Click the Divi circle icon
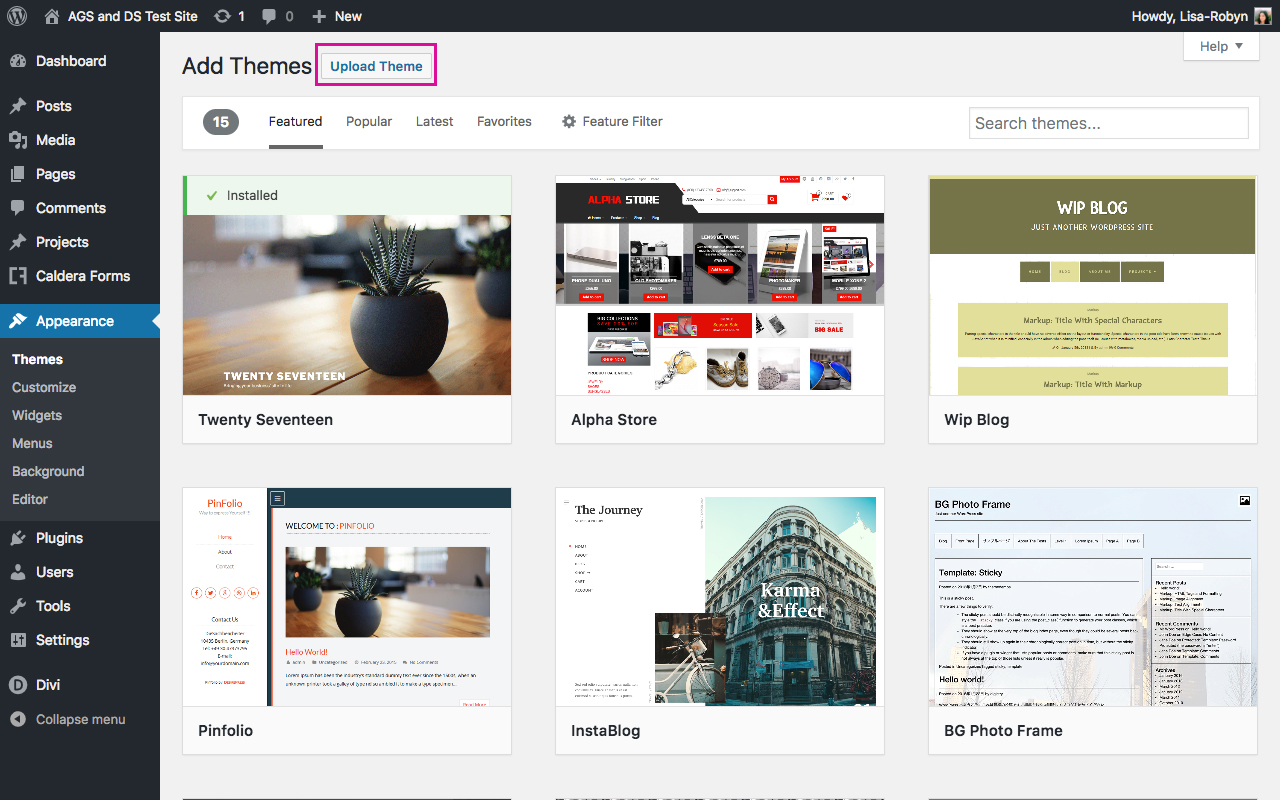1280x800 pixels. pyautogui.click(x=18, y=685)
